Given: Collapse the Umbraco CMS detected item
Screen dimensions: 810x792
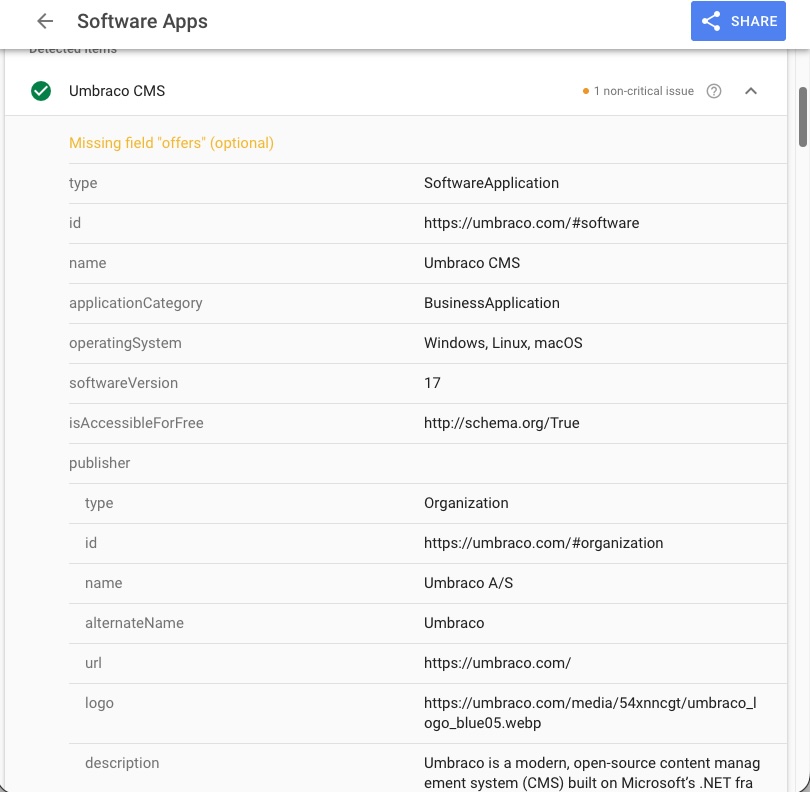Looking at the screenshot, I should click(x=751, y=91).
